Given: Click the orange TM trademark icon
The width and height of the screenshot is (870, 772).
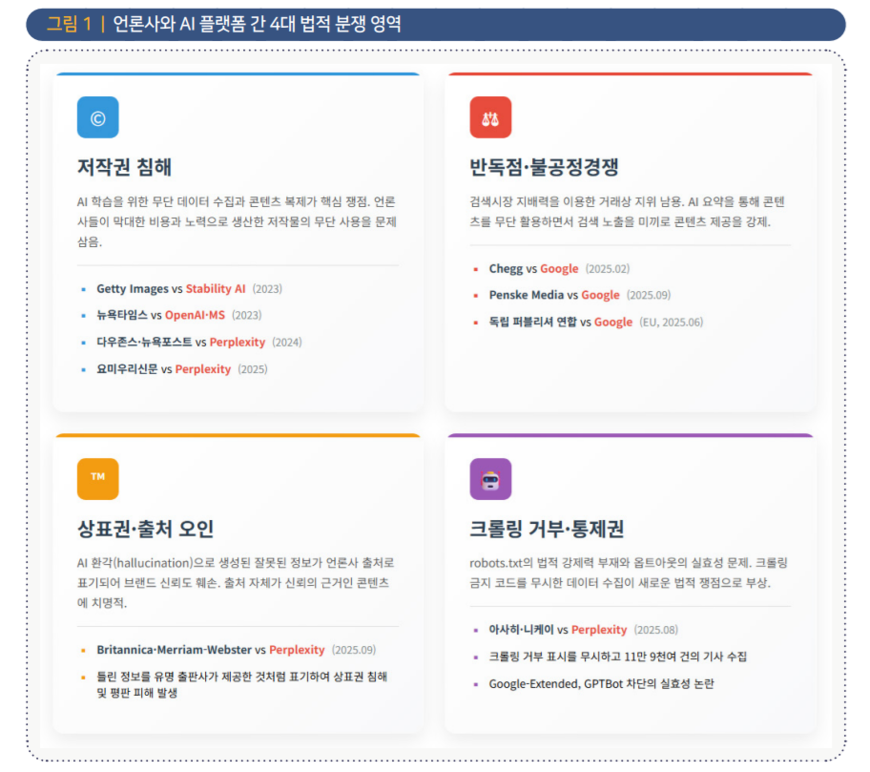Looking at the screenshot, I should coord(98,478).
